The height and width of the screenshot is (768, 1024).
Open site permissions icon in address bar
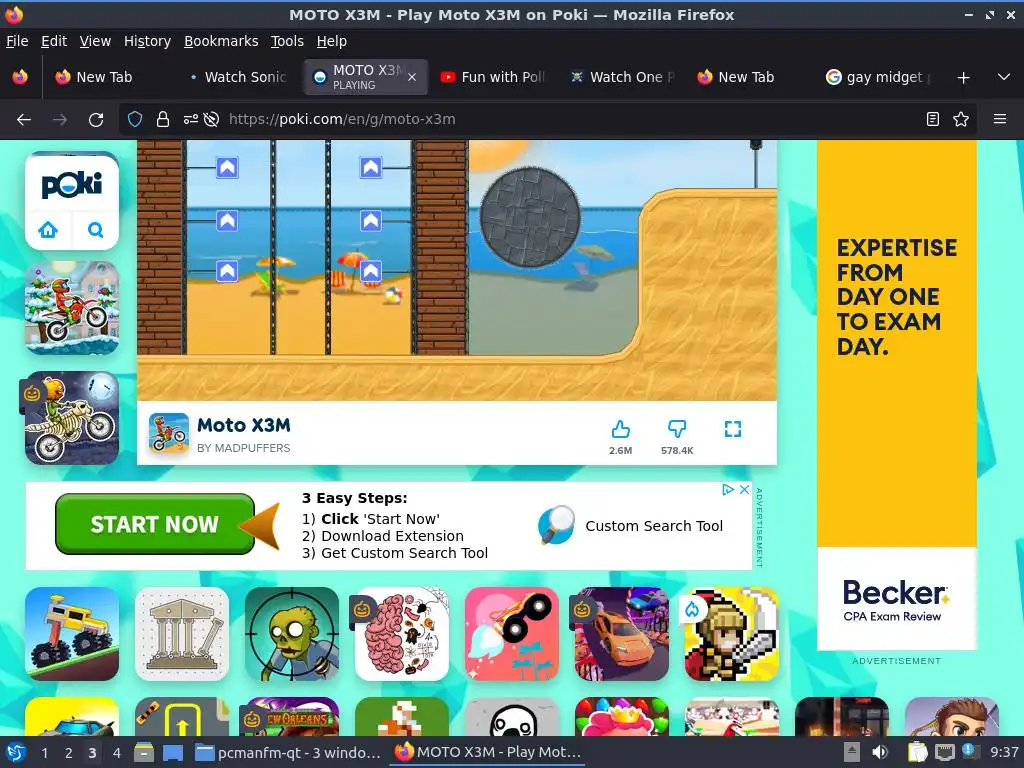(190, 119)
